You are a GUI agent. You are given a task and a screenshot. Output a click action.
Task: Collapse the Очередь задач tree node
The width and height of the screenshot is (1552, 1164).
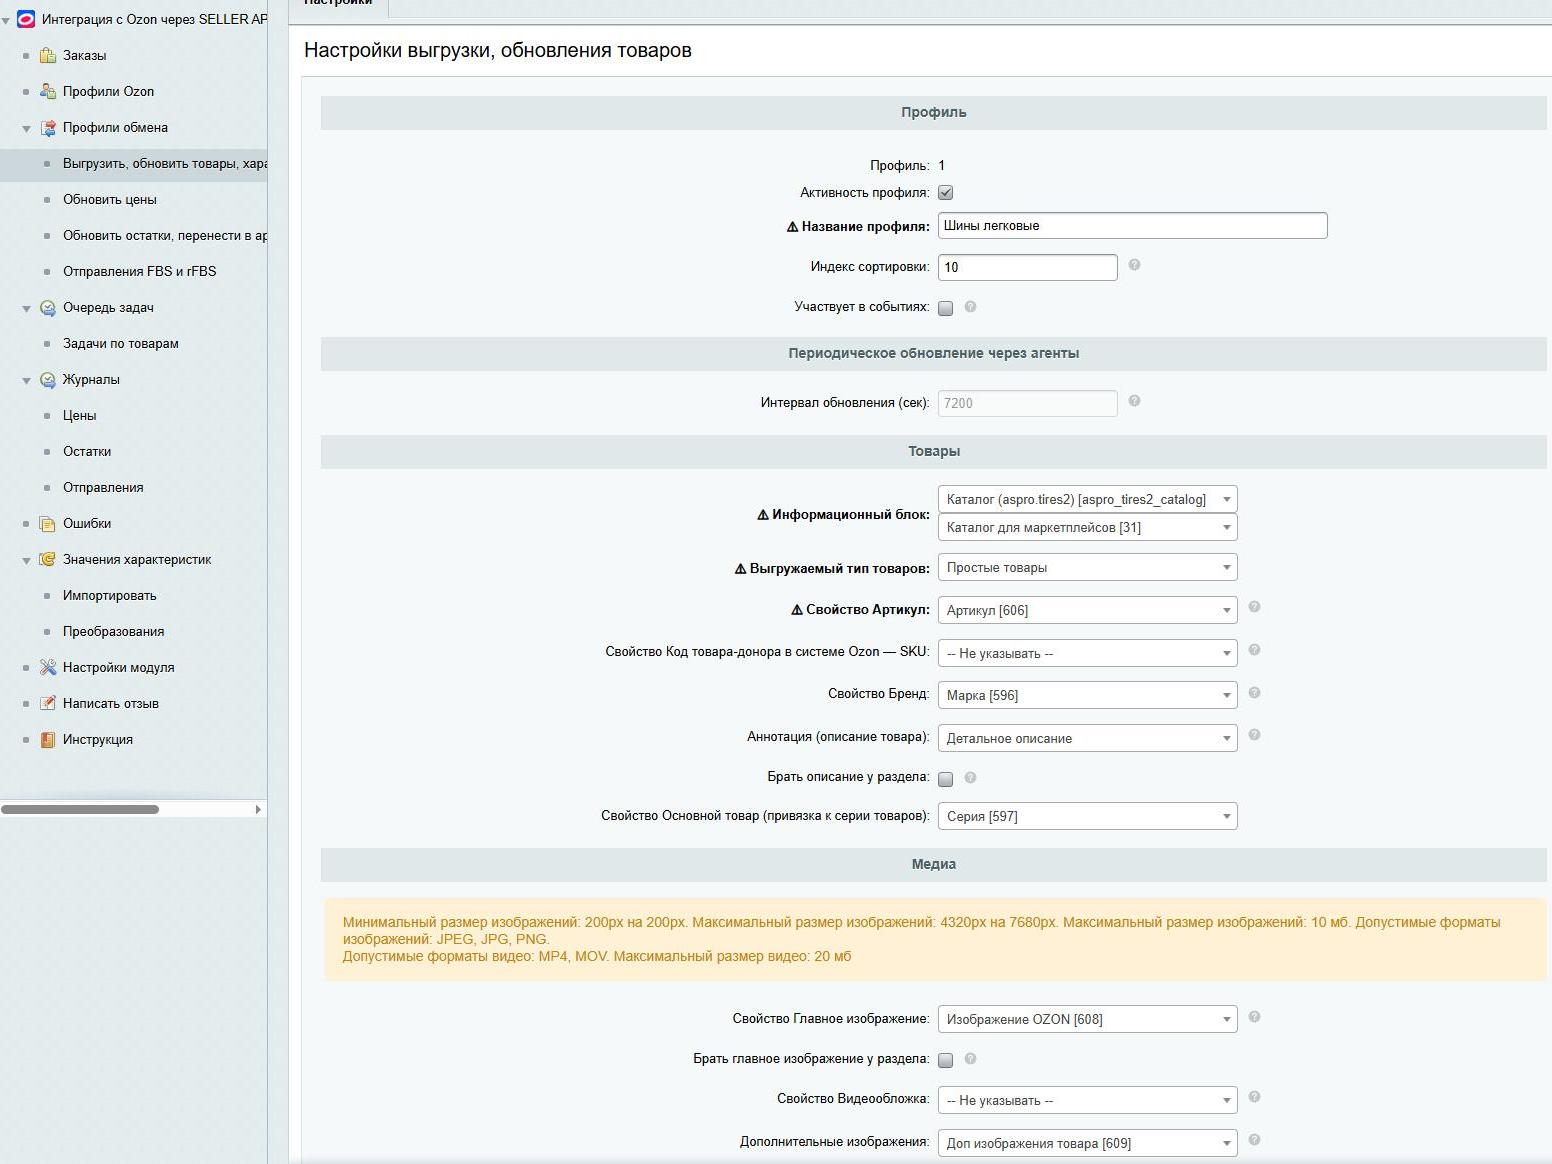pyautogui.click(x=26, y=308)
